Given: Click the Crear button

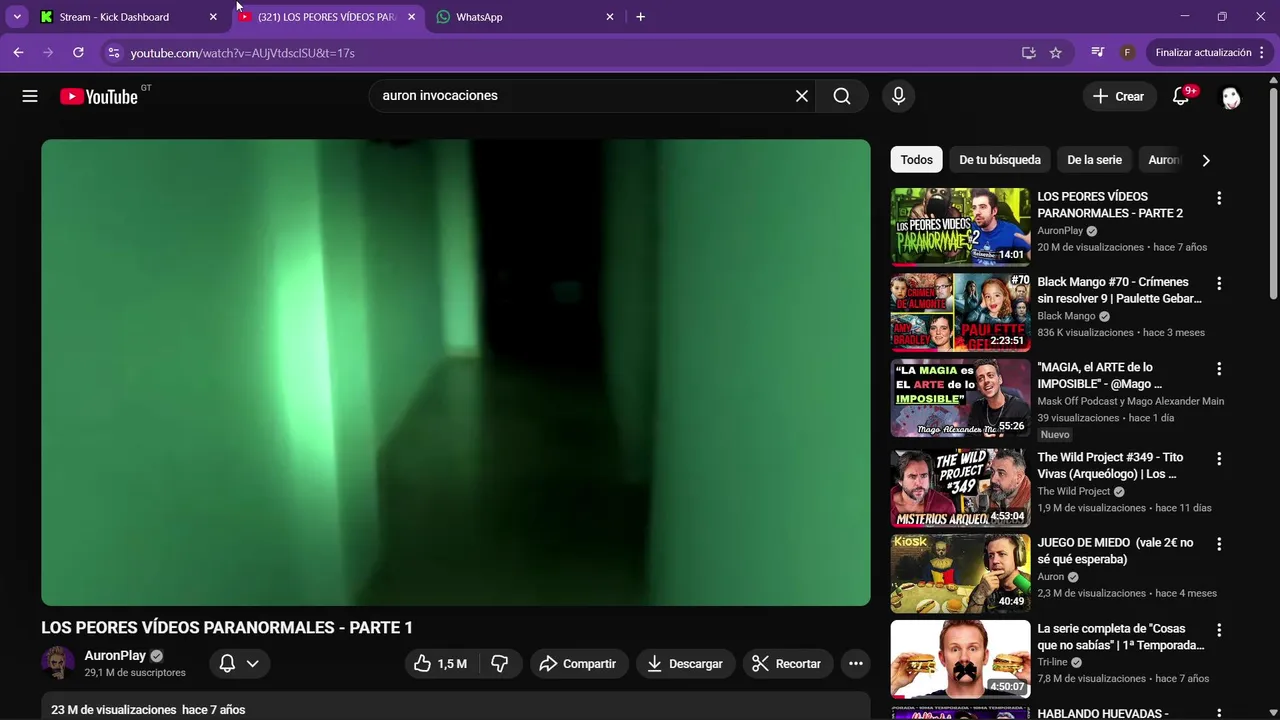Looking at the screenshot, I should point(1118,96).
